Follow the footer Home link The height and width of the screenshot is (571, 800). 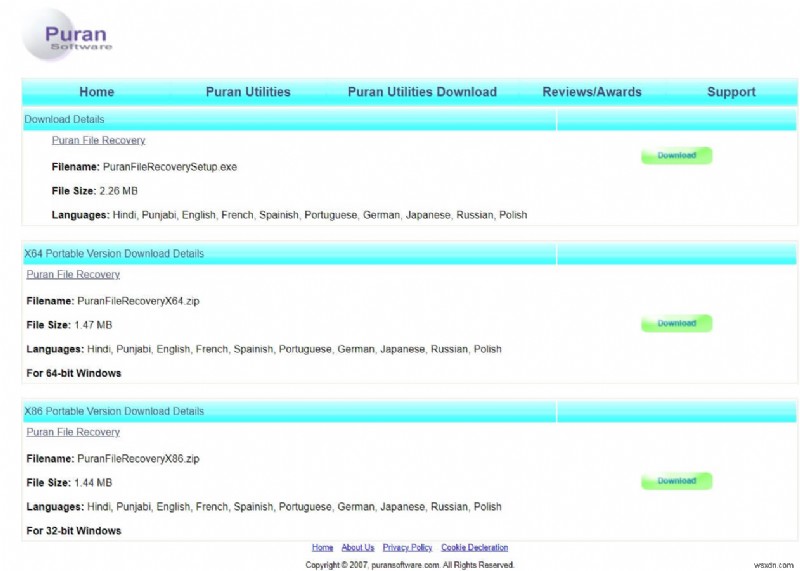(322, 548)
